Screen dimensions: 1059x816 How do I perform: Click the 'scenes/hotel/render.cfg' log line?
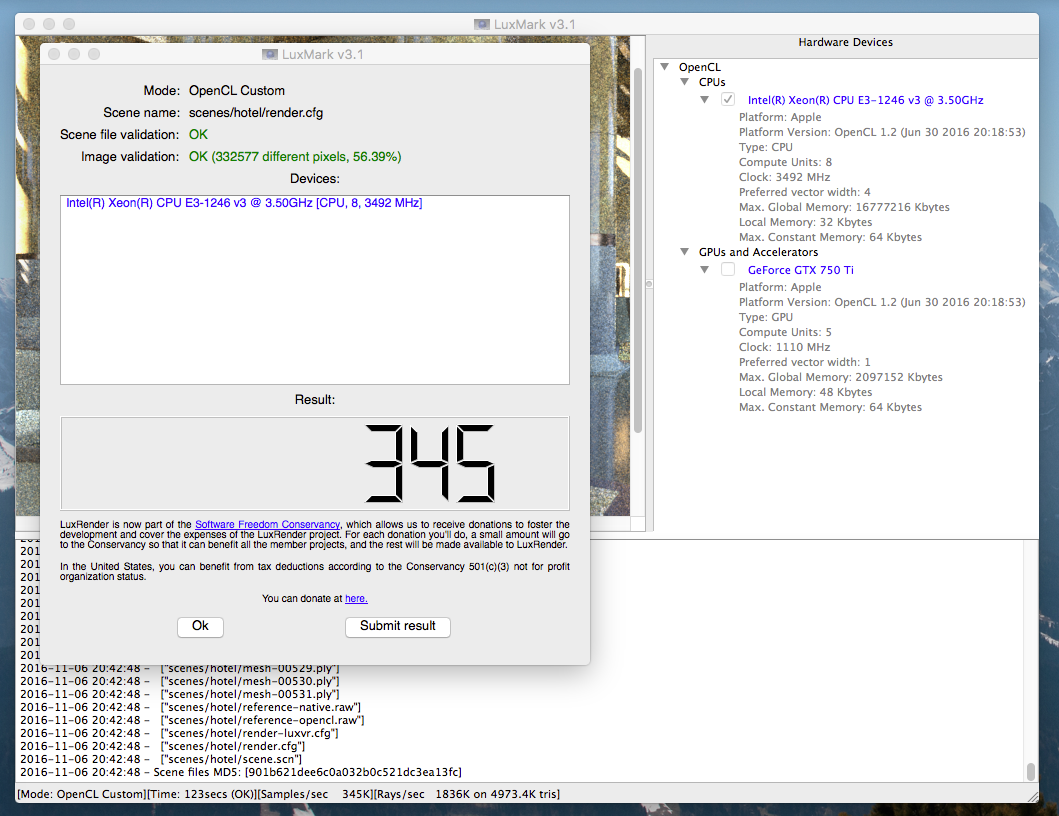tap(163, 746)
